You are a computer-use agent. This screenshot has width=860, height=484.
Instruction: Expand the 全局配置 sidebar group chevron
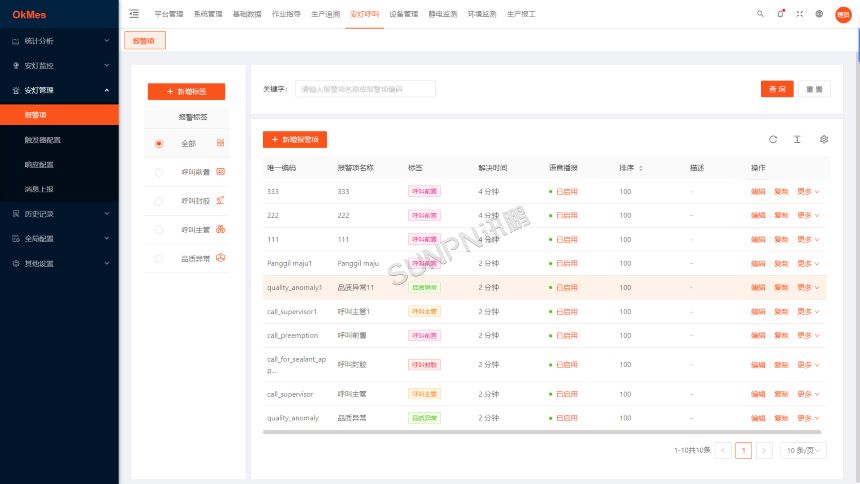point(106,238)
